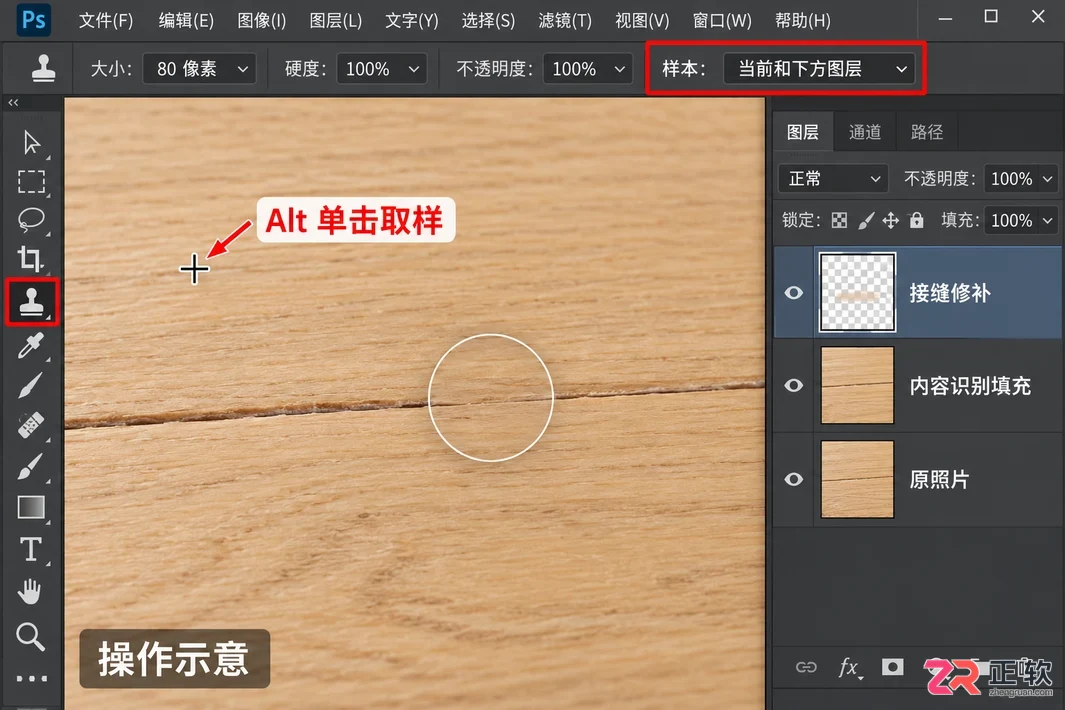Switch to the 路径 tab
Image resolution: width=1065 pixels, height=710 pixels.
coord(927,132)
